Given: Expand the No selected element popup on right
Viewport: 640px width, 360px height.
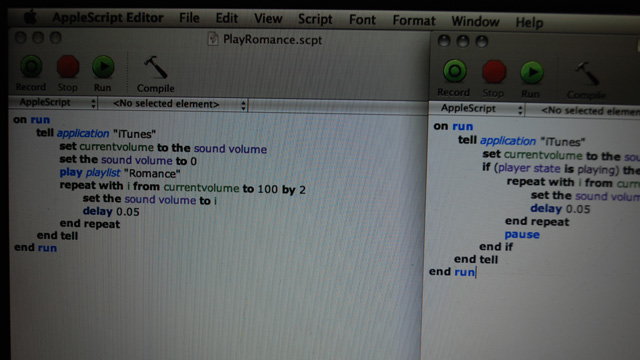Looking at the screenshot, I should coord(584,111).
